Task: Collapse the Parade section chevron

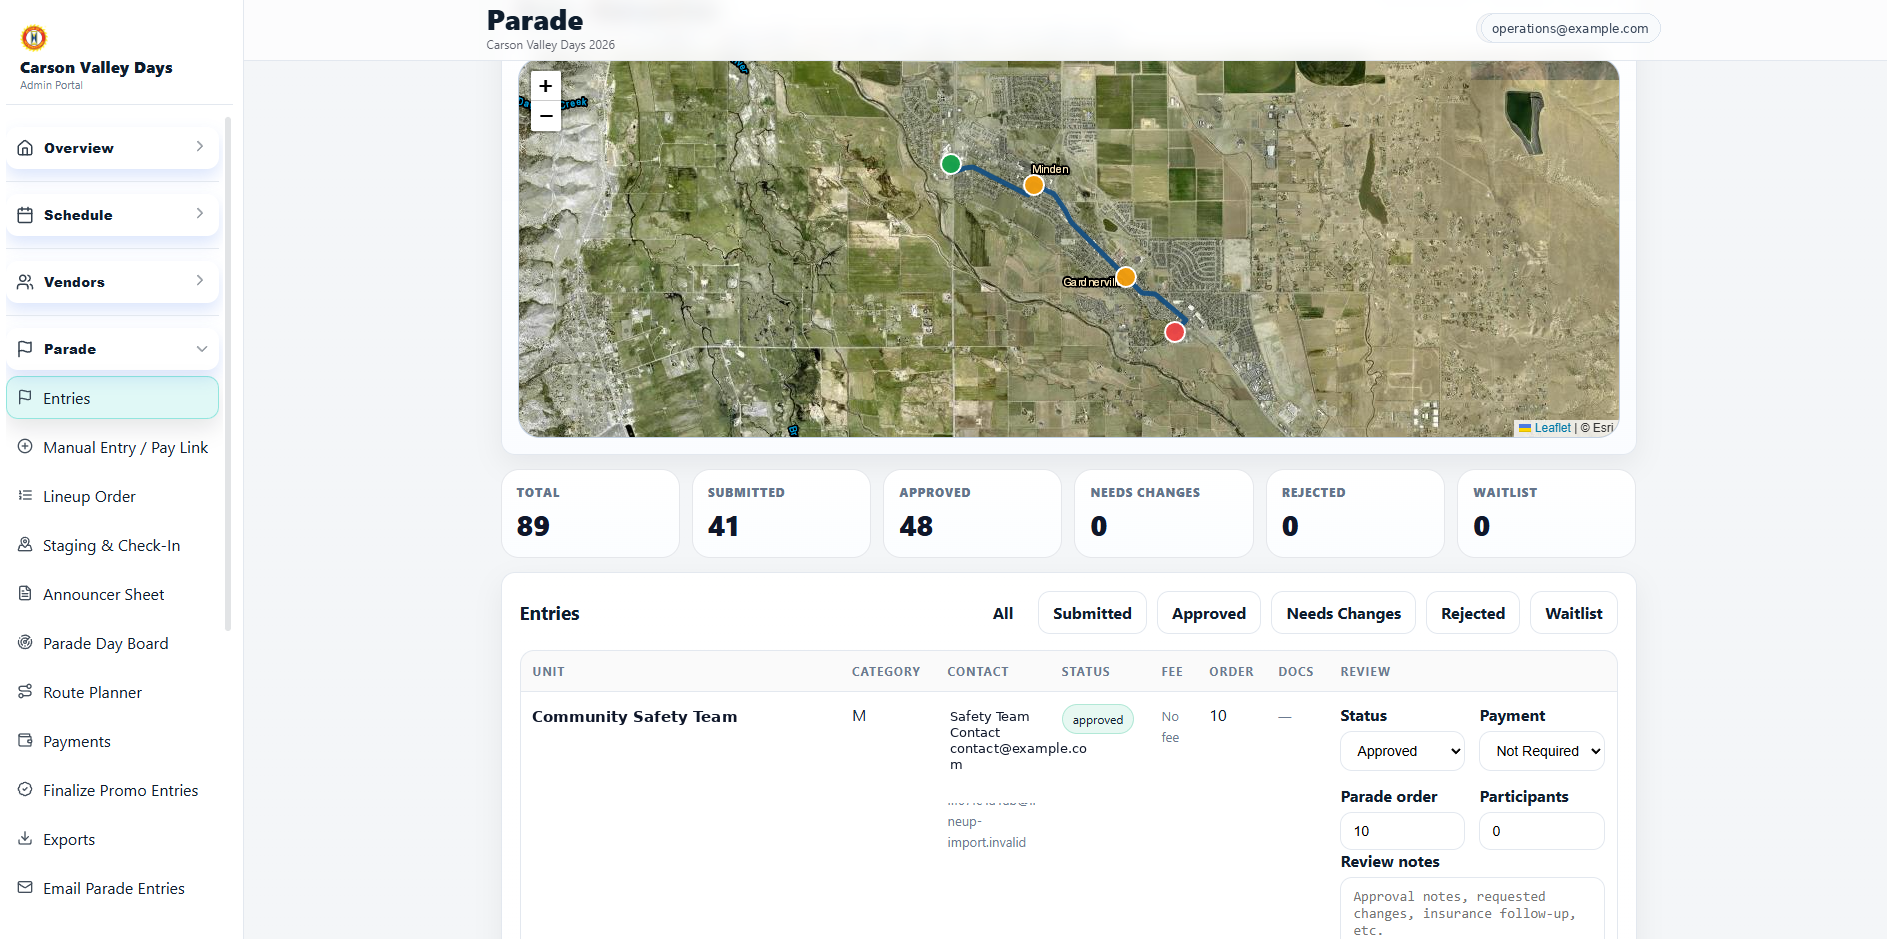Action: 201,349
